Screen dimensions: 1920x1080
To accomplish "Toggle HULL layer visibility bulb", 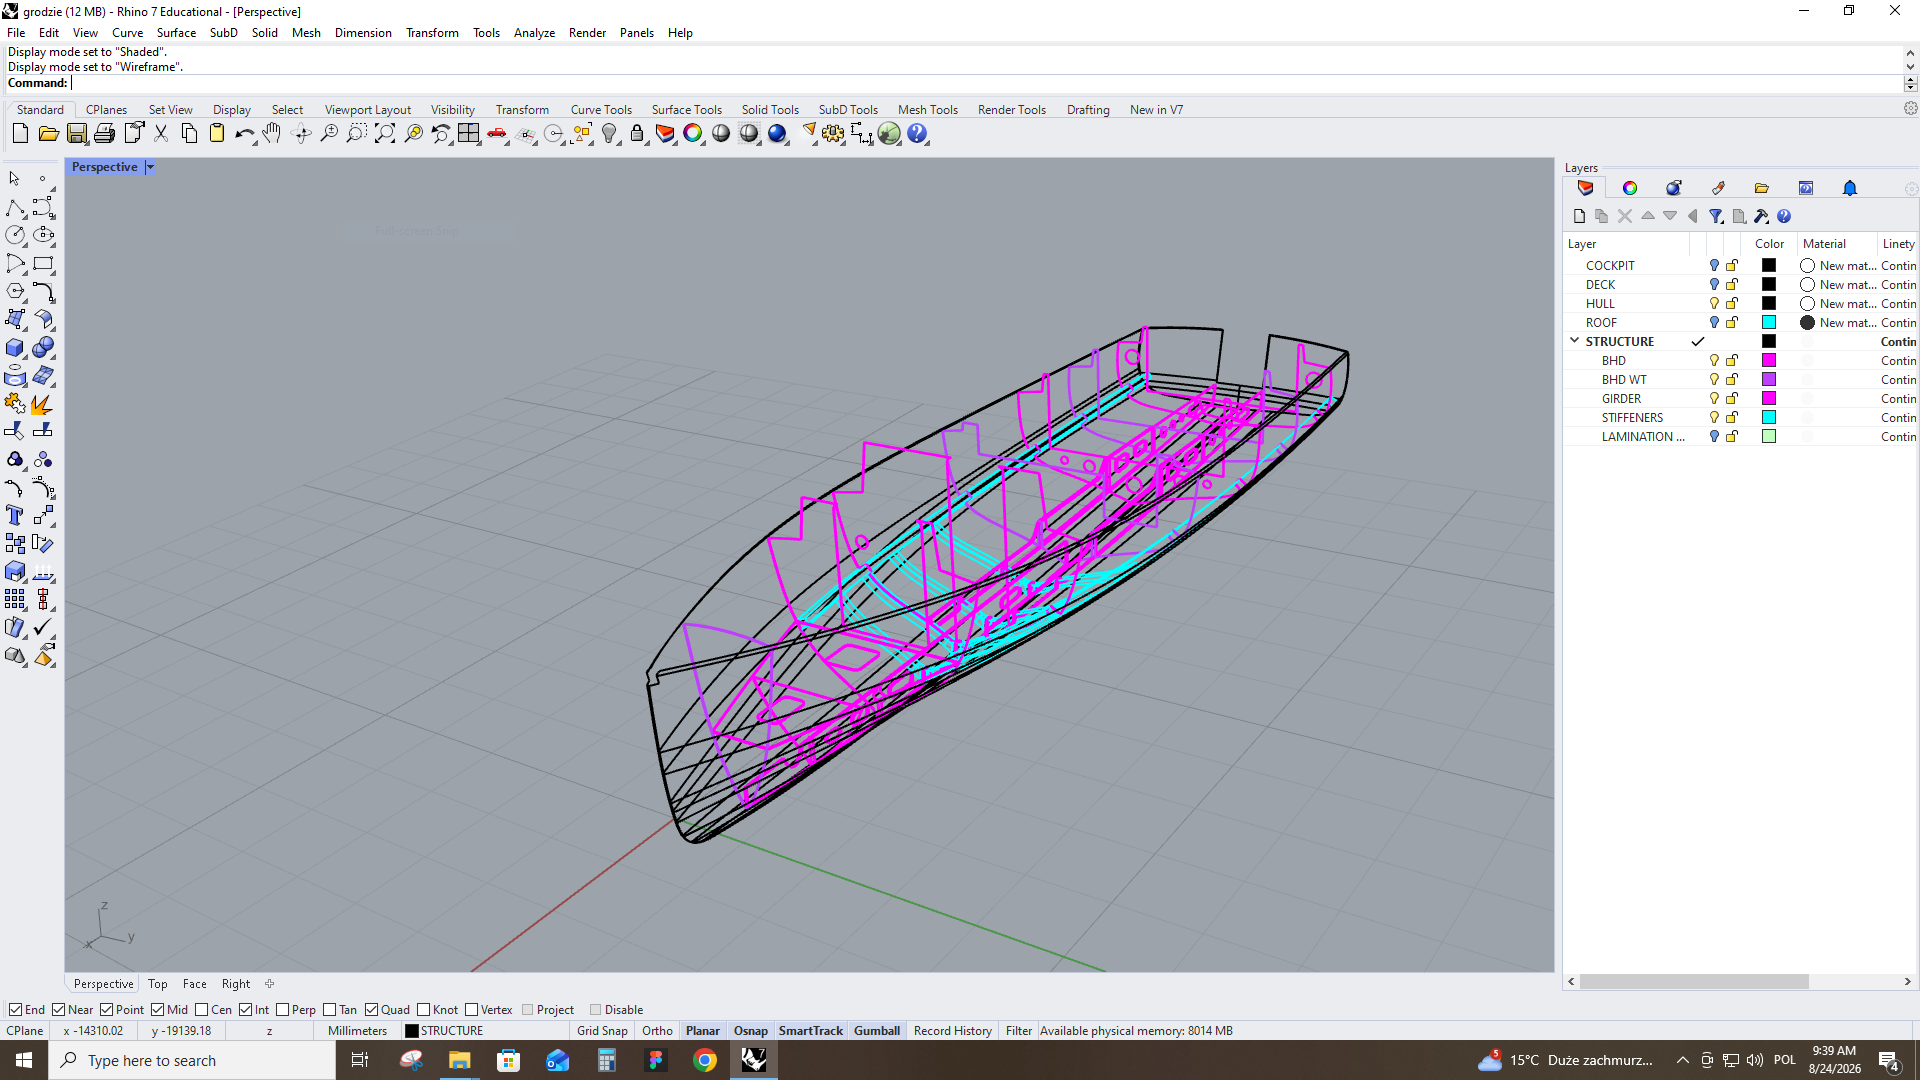I will click(x=1714, y=304).
